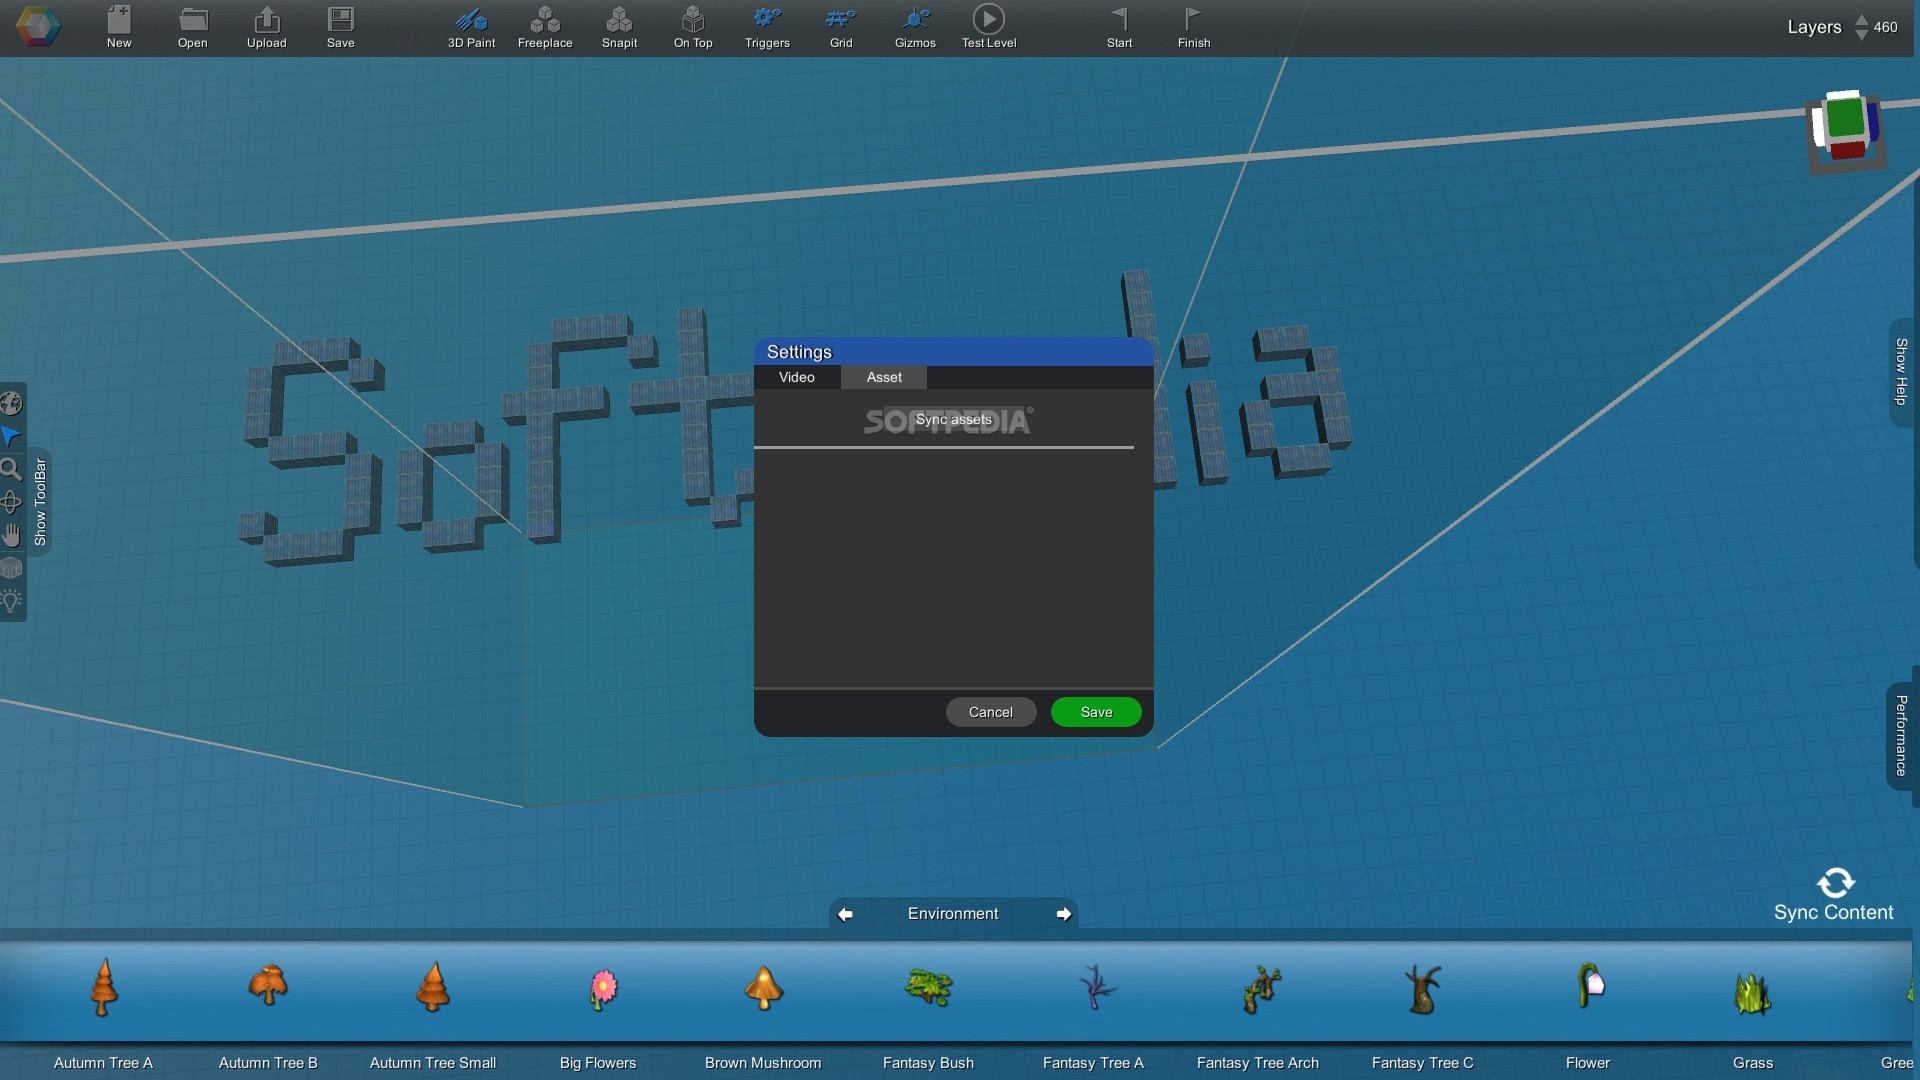Toggle the Grid display
The height and width of the screenshot is (1080, 1920).
pos(841,27)
